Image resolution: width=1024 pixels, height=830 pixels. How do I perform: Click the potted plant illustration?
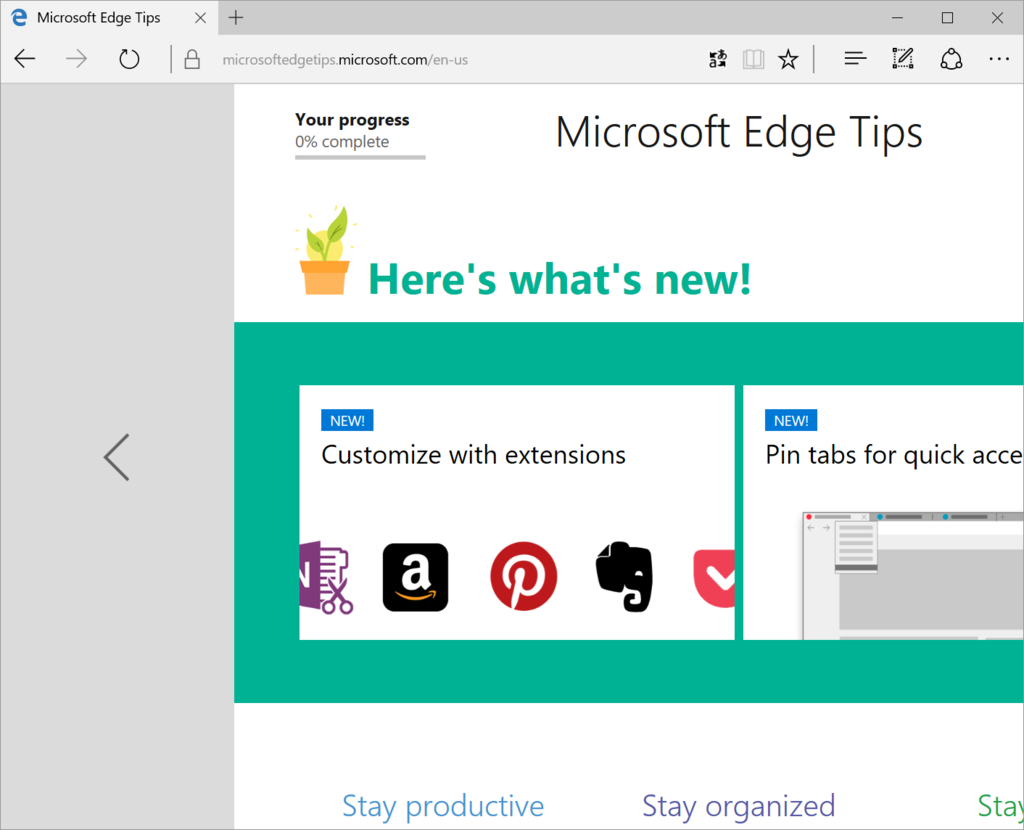pyautogui.click(x=325, y=250)
